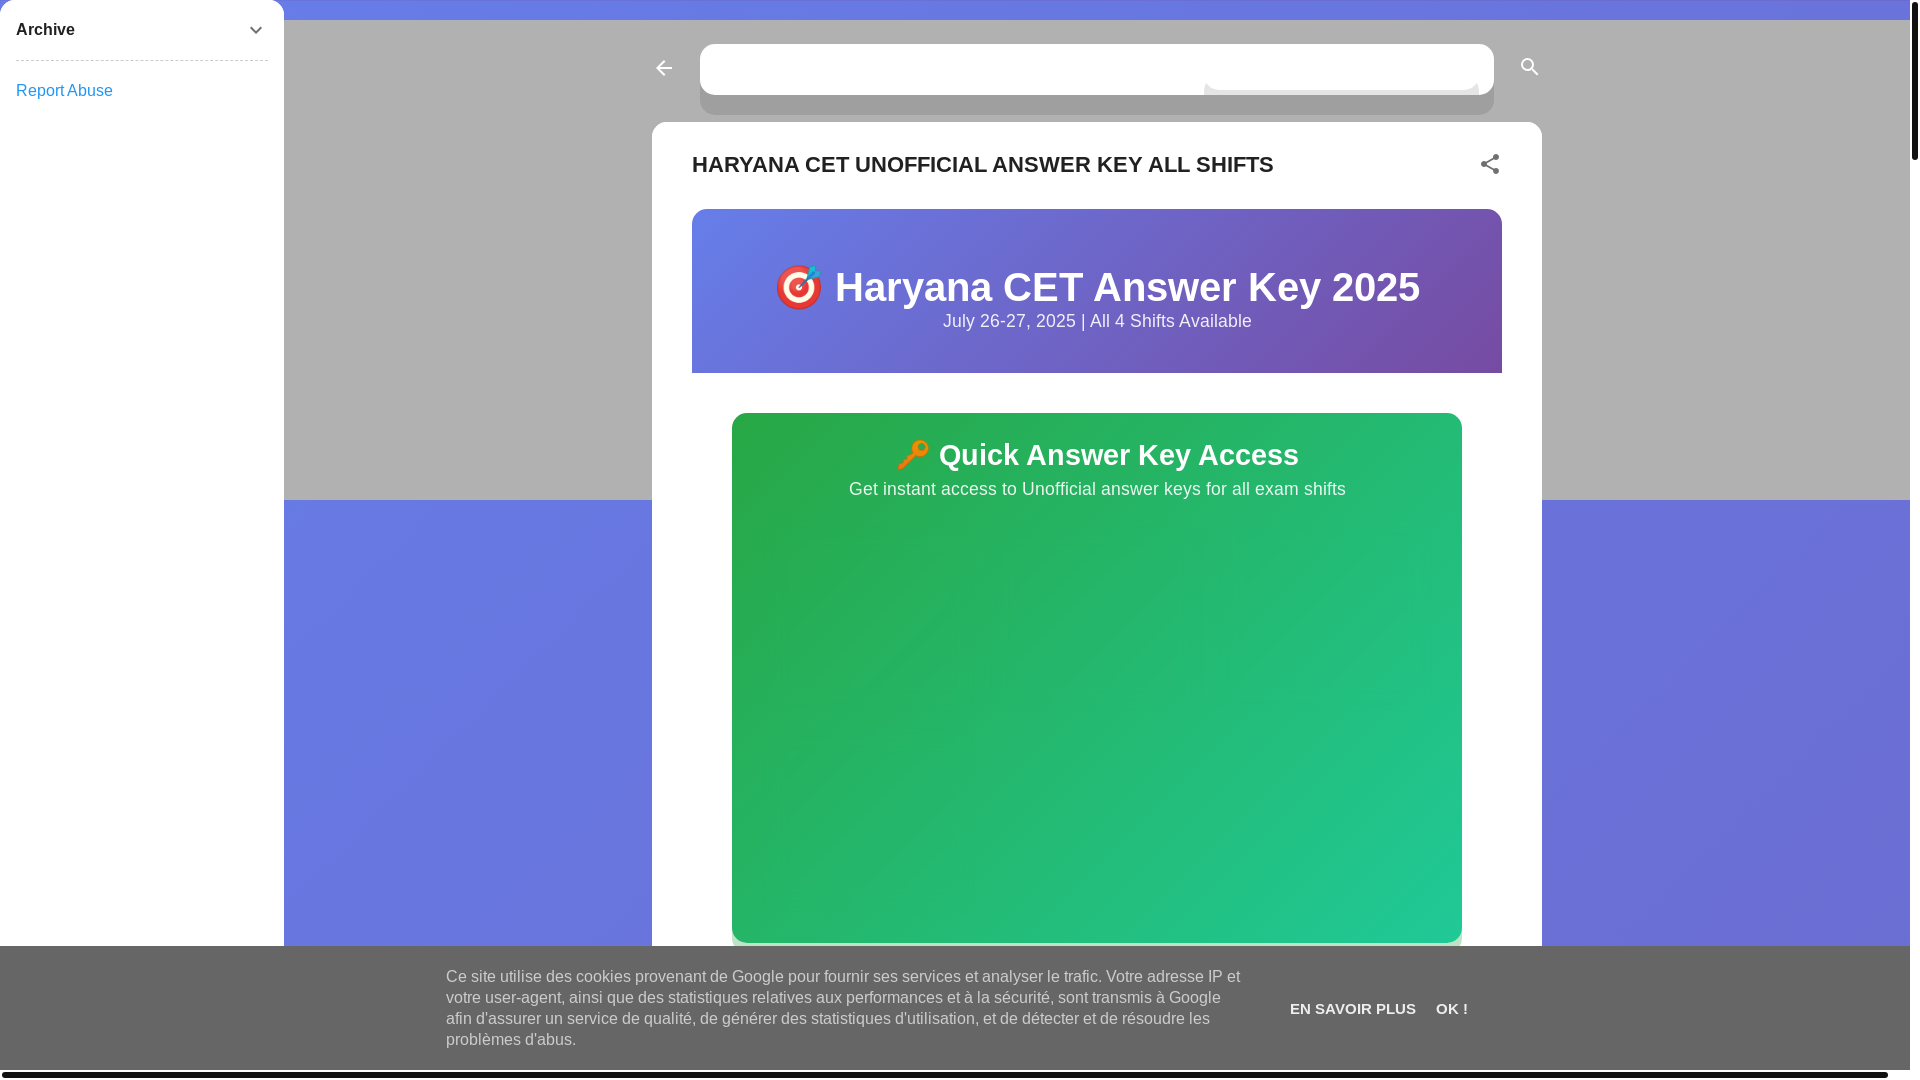
Task: Click the horizontal scrollbar at bottom
Action: (944, 1075)
